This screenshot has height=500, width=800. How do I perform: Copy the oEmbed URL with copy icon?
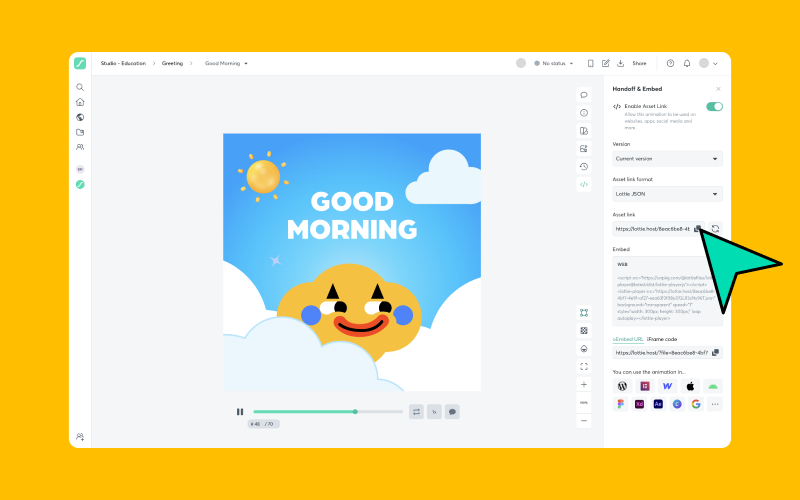[x=715, y=353]
